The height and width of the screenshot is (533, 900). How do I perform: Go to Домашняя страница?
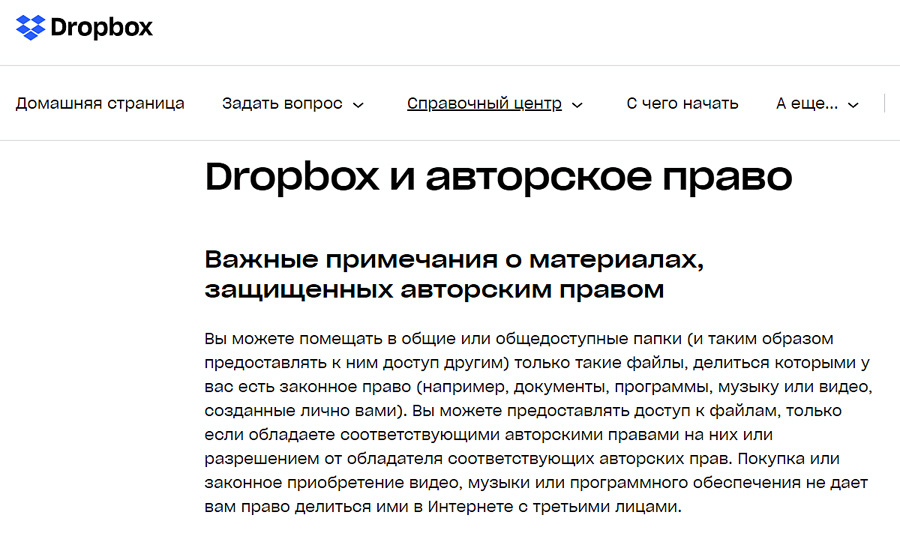point(100,103)
